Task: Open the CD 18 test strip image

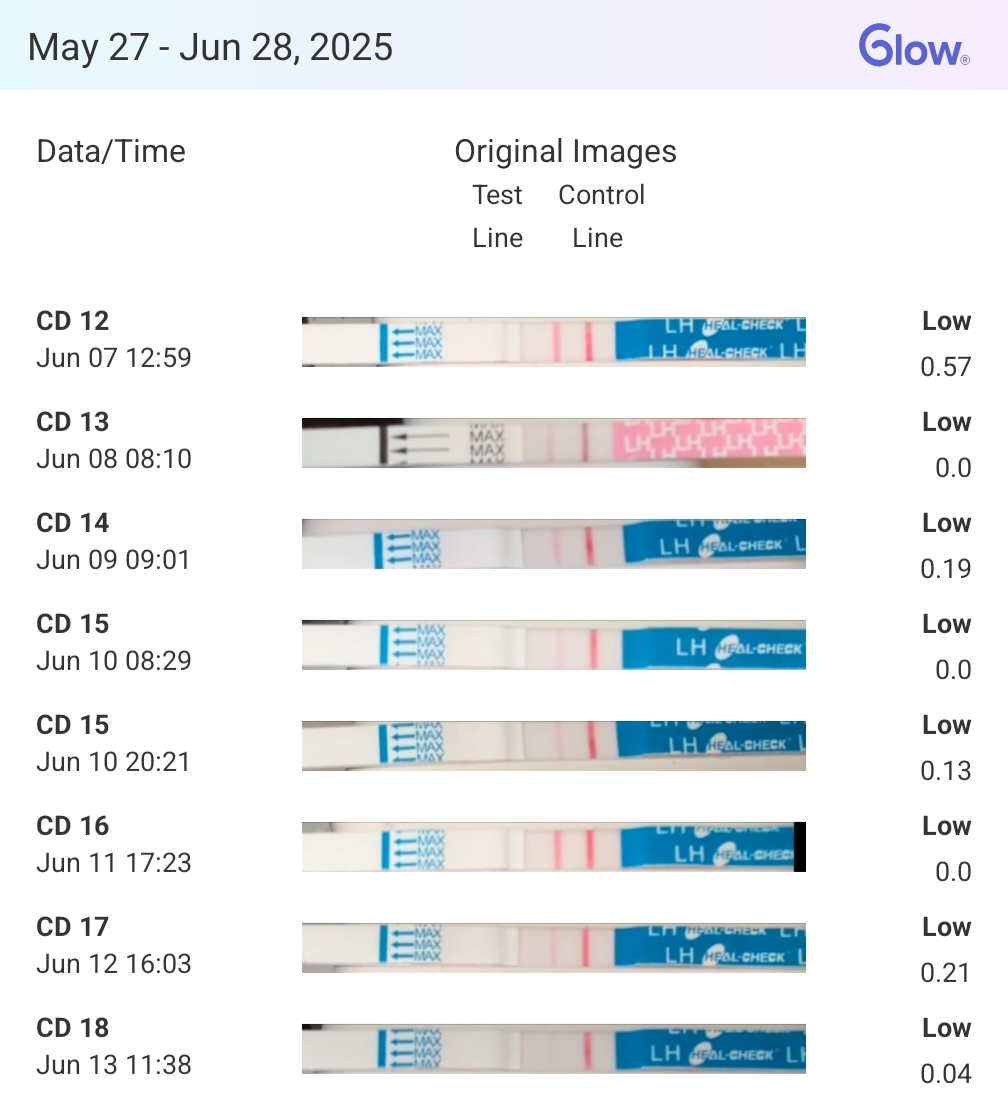Action: (553, 1049)
